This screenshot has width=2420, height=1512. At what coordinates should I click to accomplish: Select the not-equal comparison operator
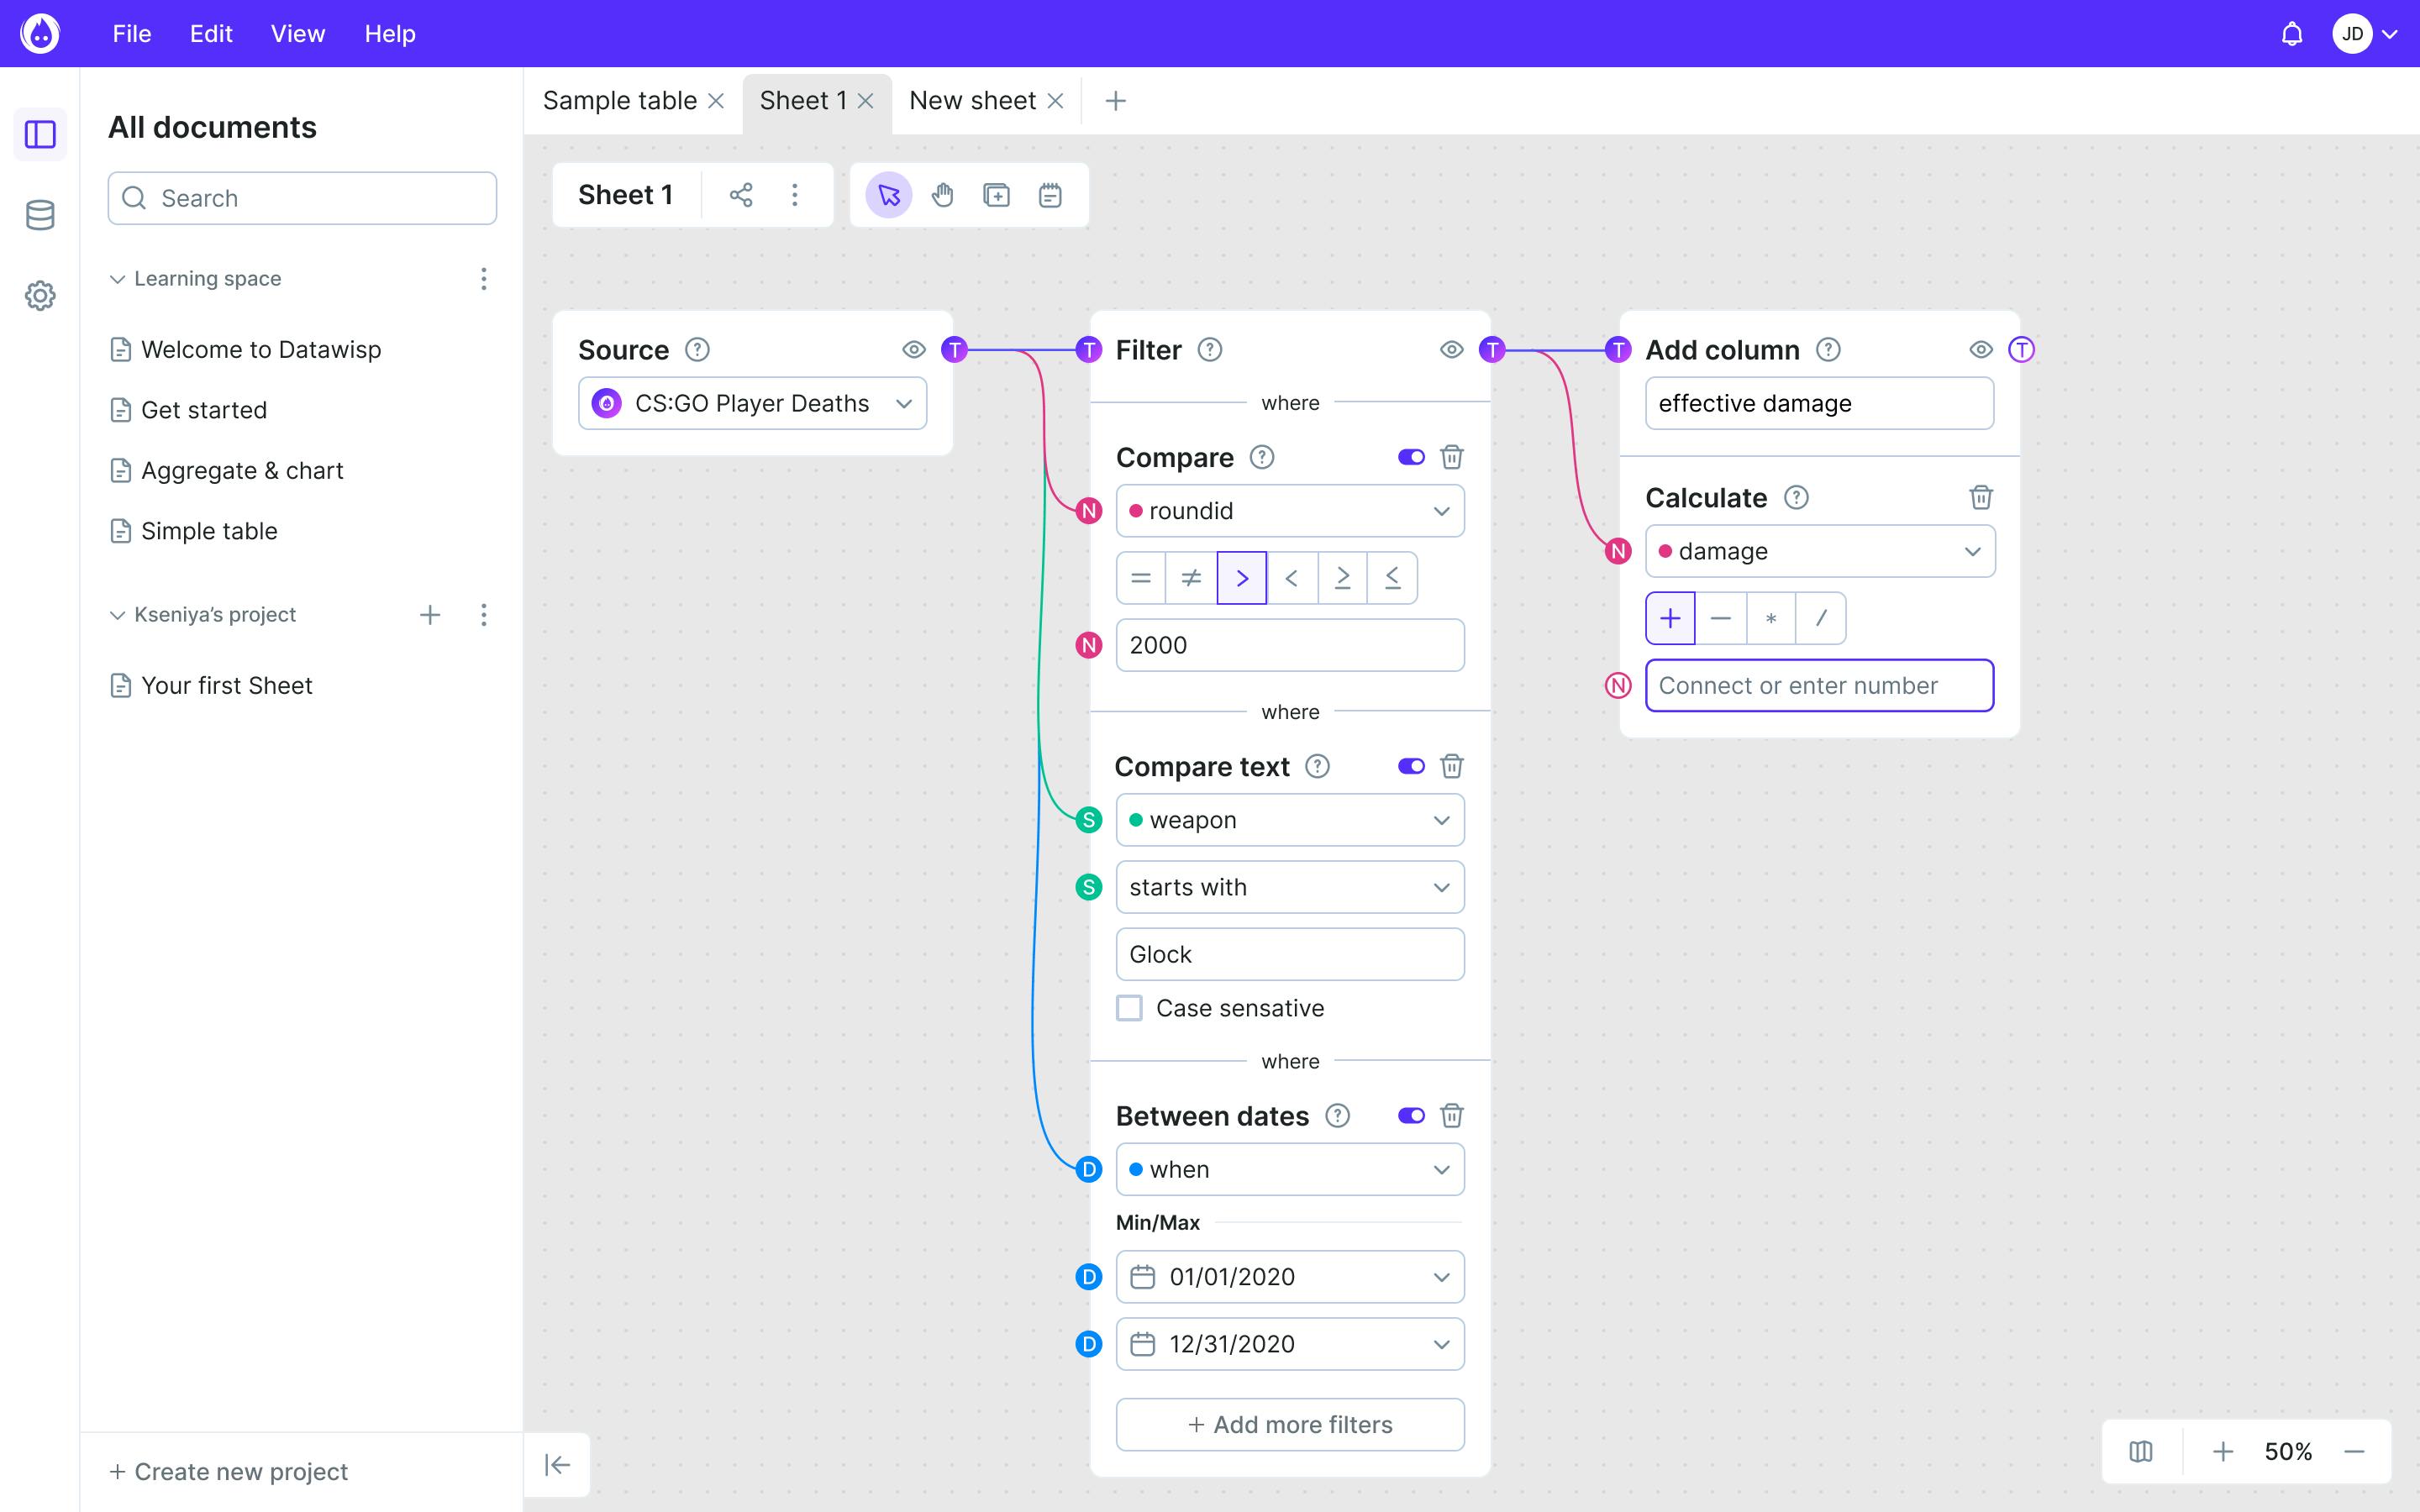(x=1191, y=578)
